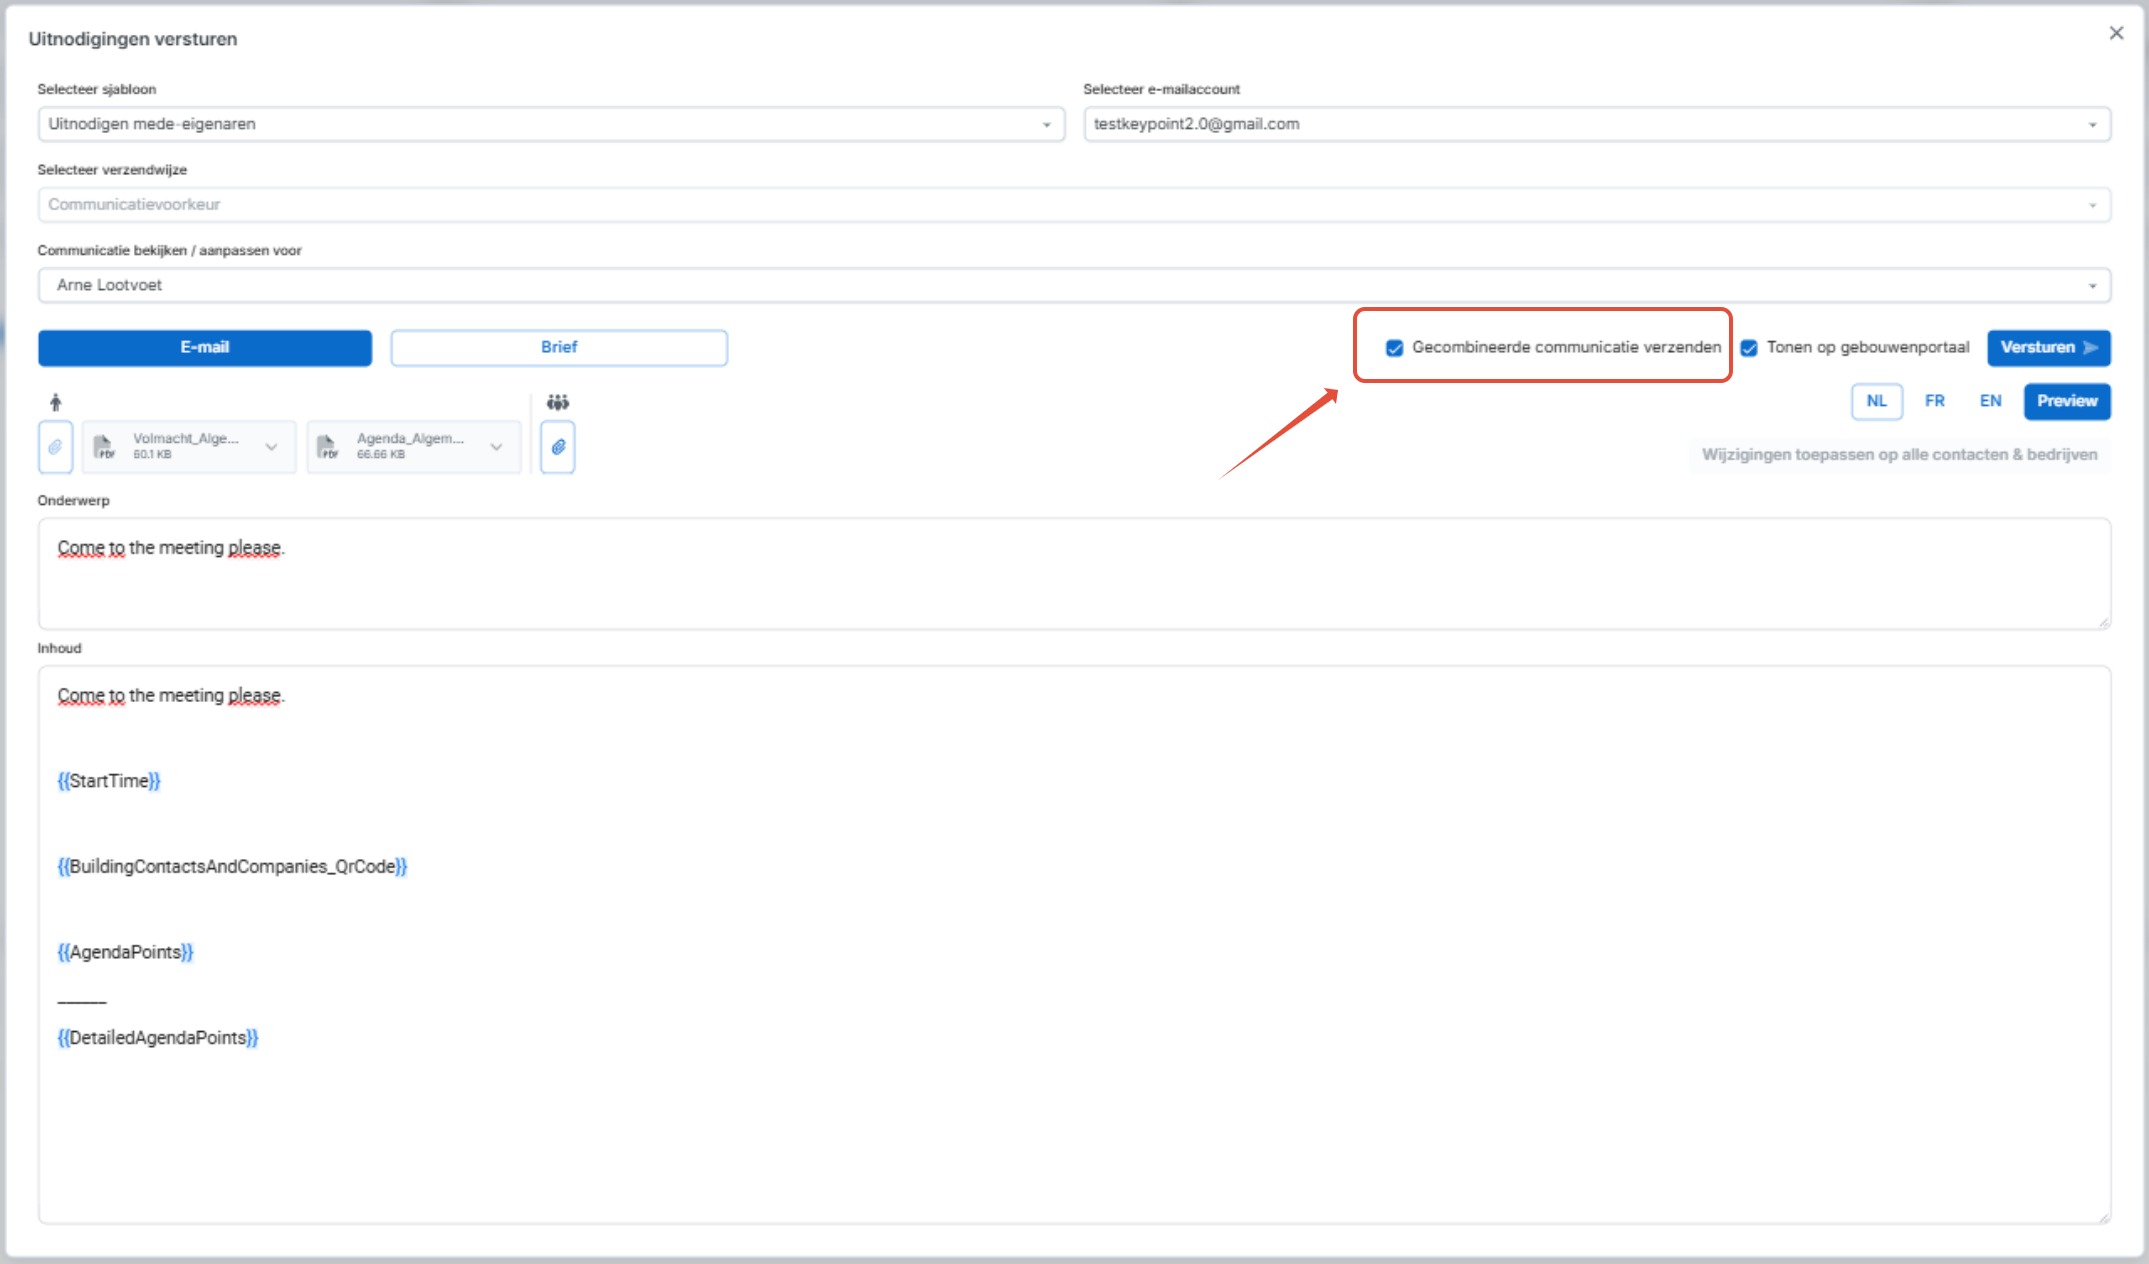Click the group of people icon
This screenshot has width=2149, height=1264.
[558, 402]
